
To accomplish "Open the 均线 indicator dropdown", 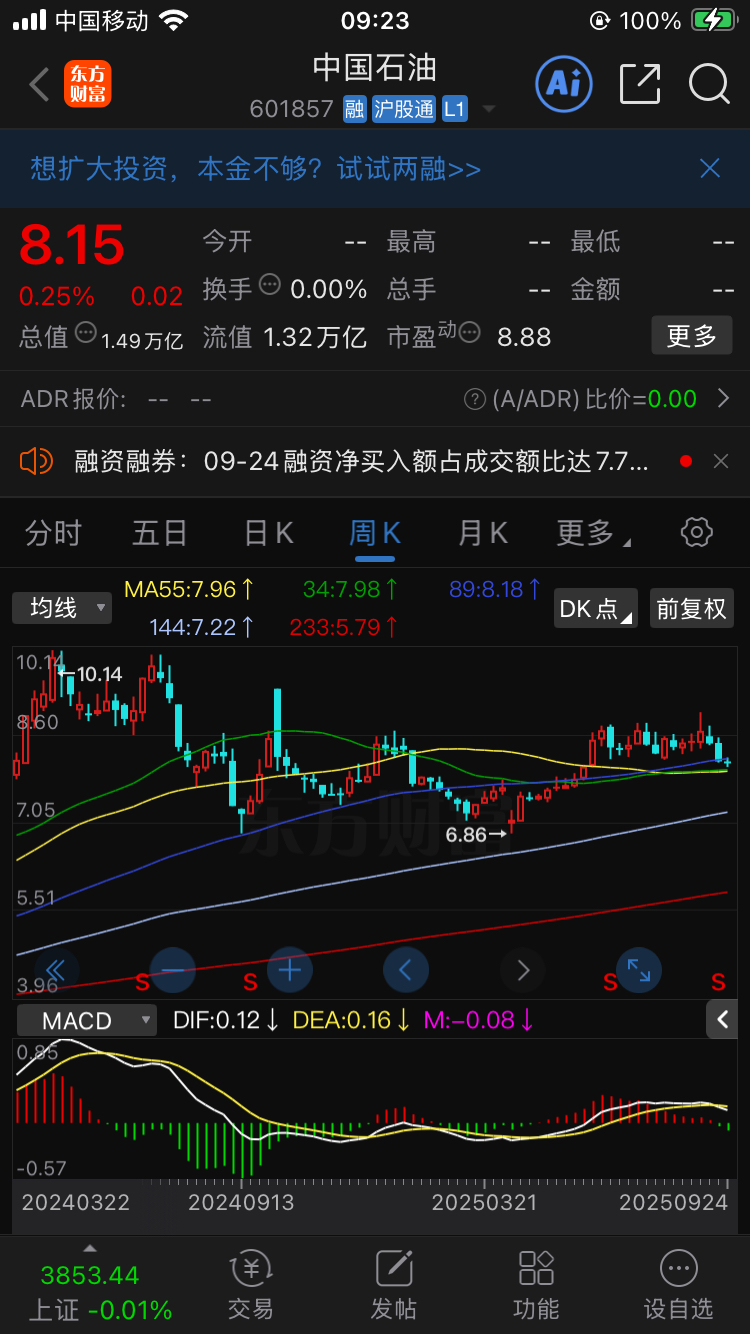I will [x=62, y=607].
